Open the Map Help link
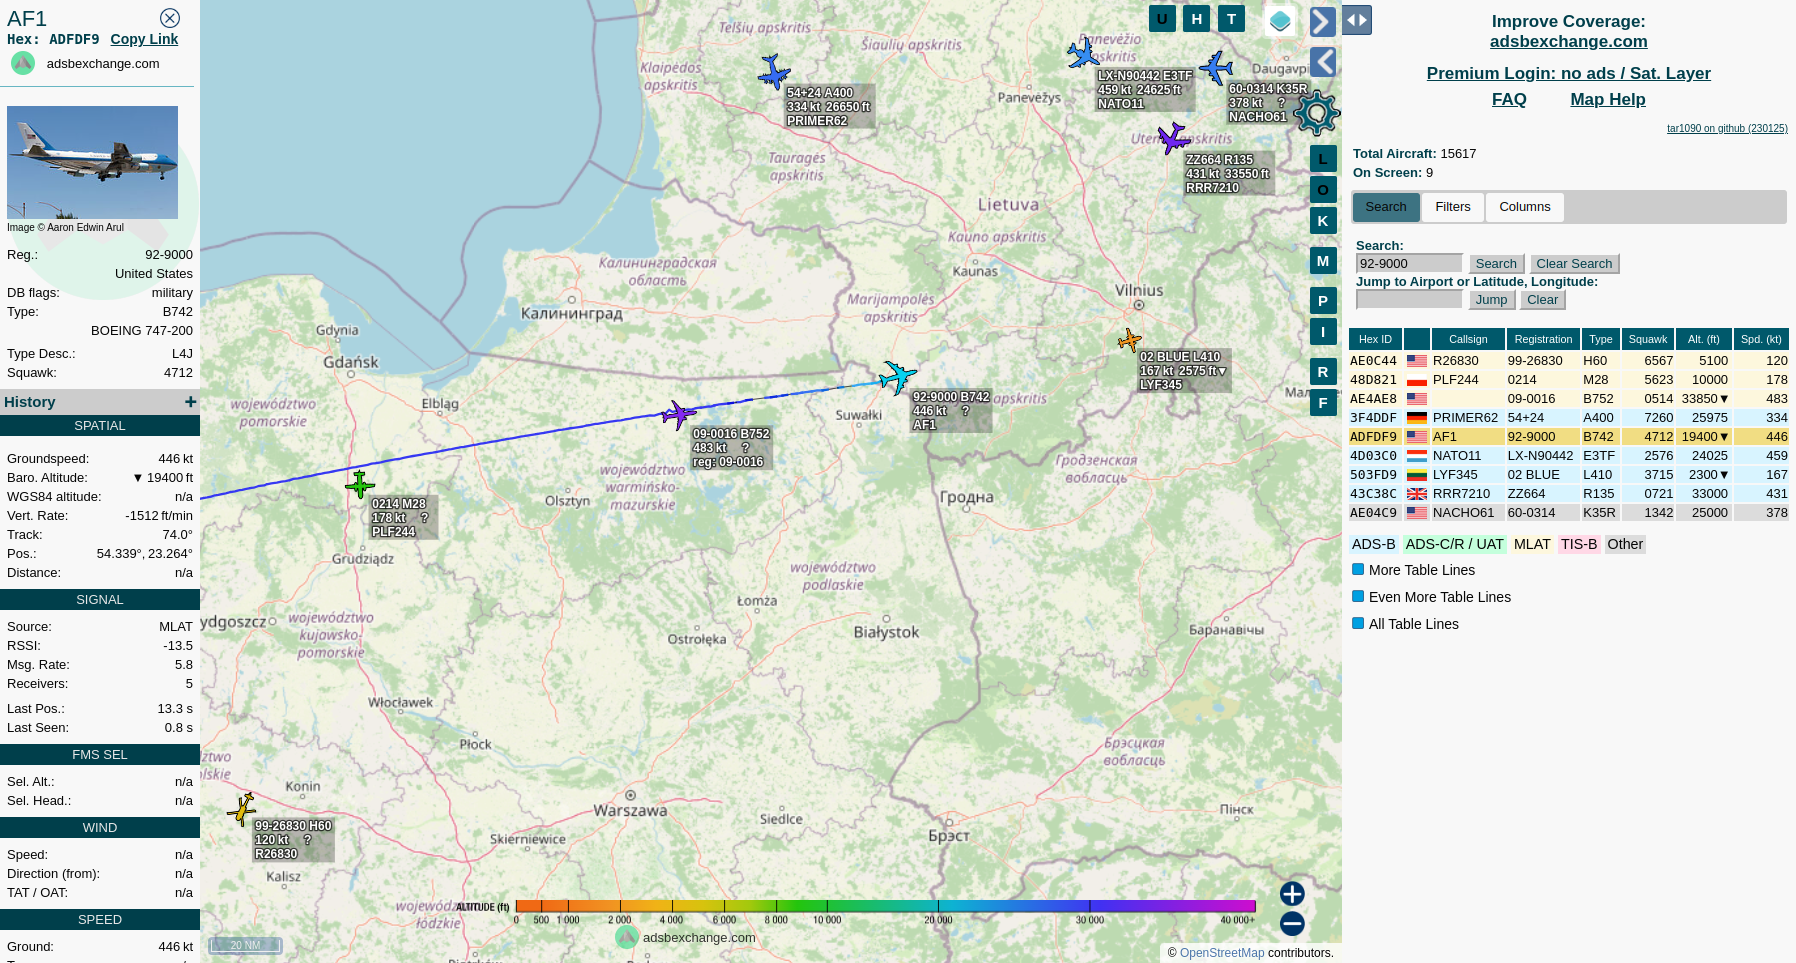 [x=1607, y=99]
